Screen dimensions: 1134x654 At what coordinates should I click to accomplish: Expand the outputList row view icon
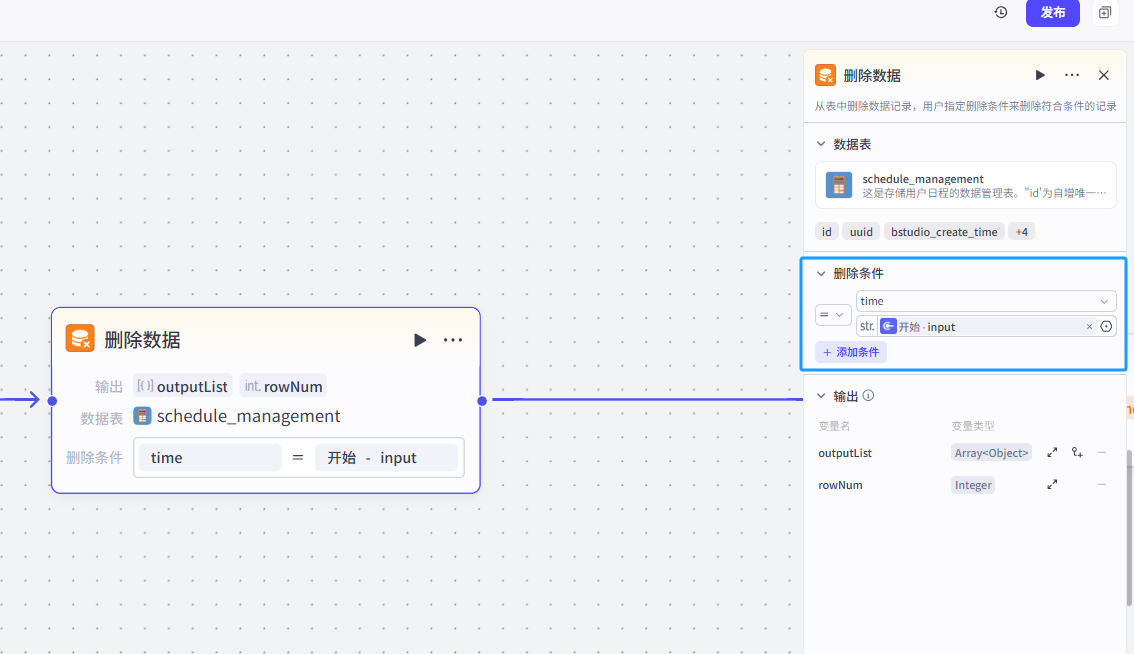click(1052, 453)
